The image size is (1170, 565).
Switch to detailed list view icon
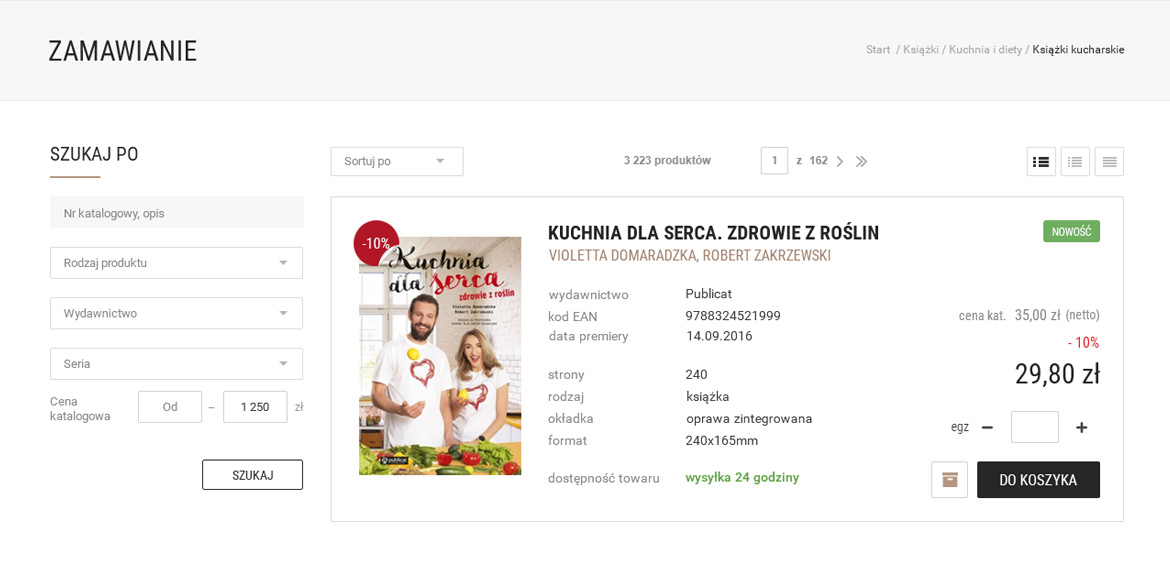point(1041,161)
